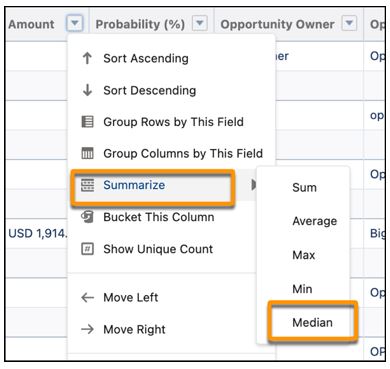Image resolution: width=390 pixels, height=369 pixels.
Task: Choose Sum in the Summarize submenu
Action: coord(305,187)
